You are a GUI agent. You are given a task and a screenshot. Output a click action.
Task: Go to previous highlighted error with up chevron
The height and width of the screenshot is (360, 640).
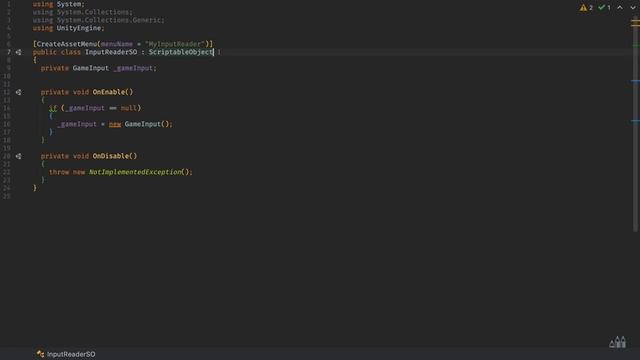[620, 7]
